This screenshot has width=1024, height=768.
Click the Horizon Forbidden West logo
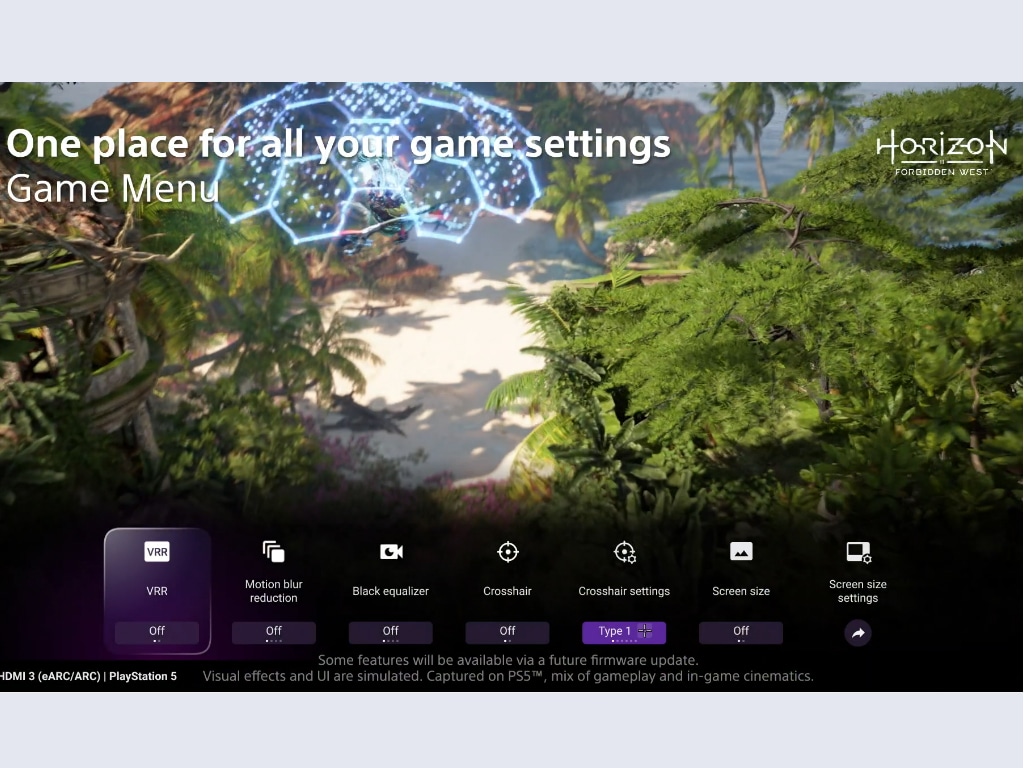pos(941,153)
